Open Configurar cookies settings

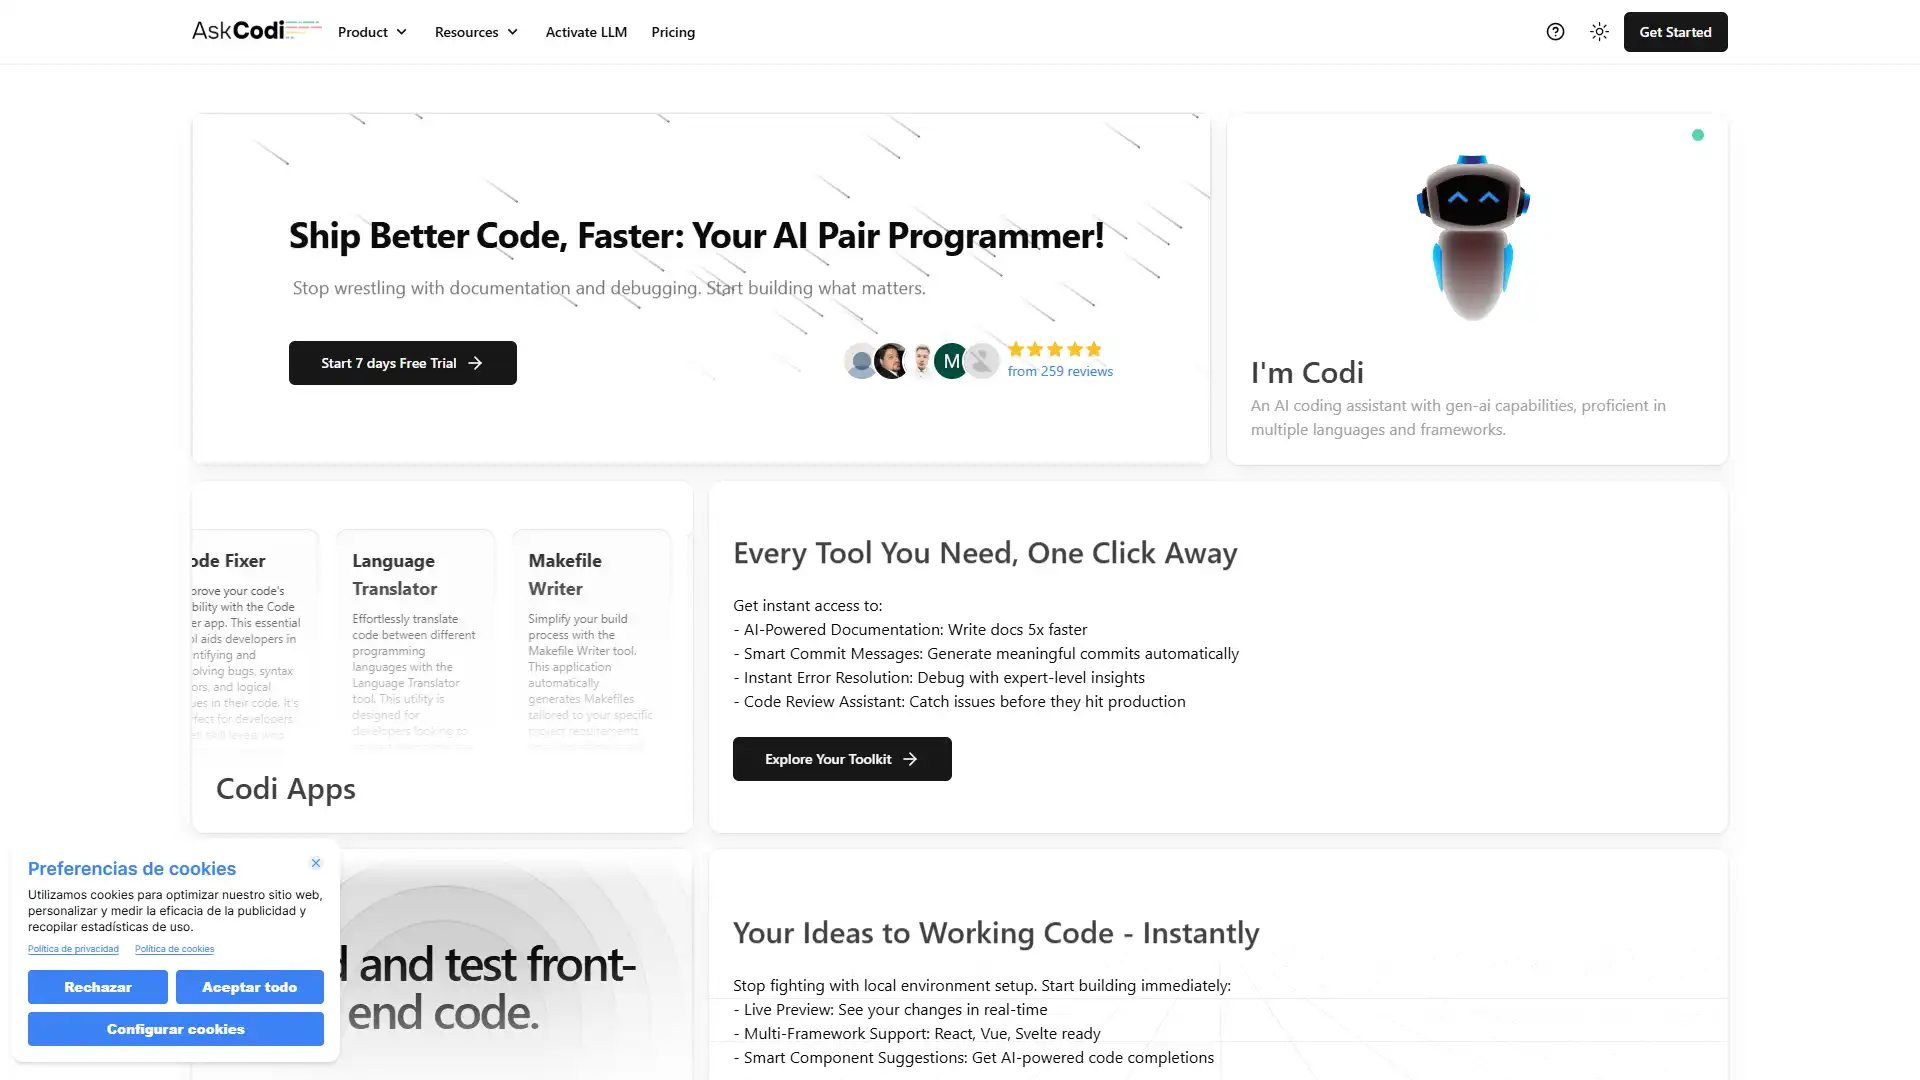click(x=176, y=1029)
